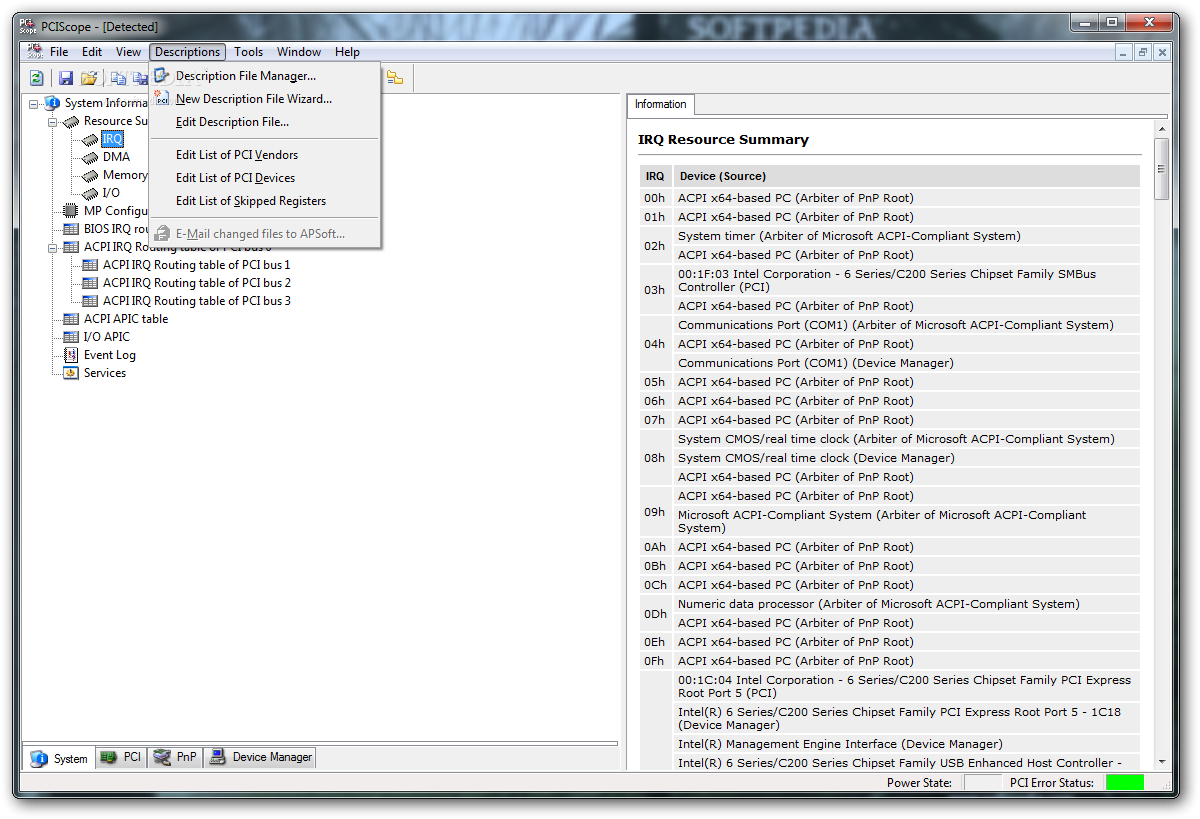The height and width of the screenshot is (819, 1200).
Task: Click the Copy toolbar icon
Action: click(x=118, y=78)
